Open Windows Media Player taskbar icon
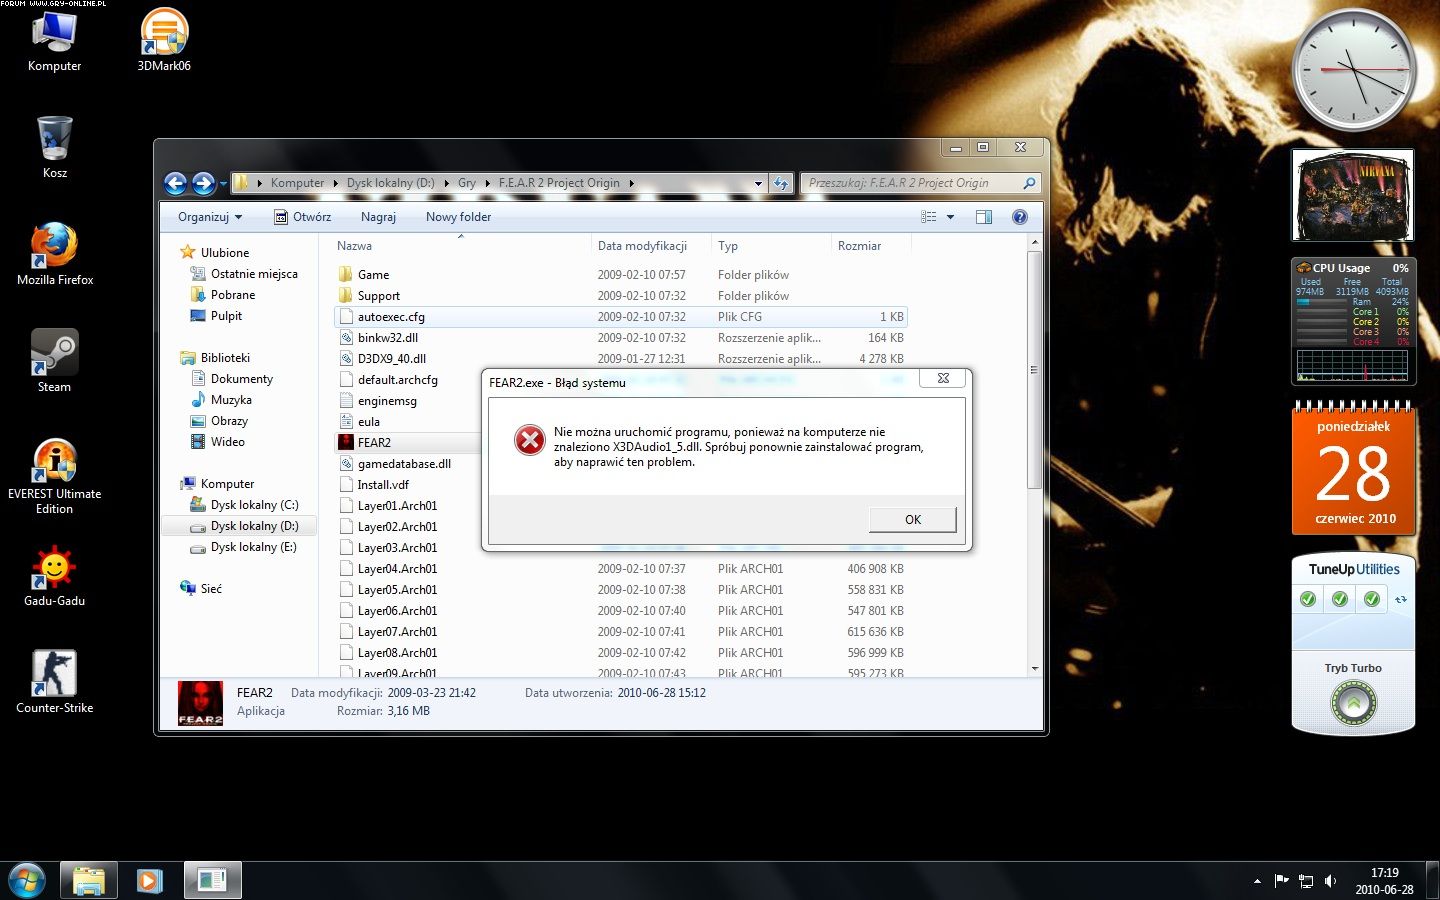The height and width of the screenshot is (900, 1440). point(149,881)
